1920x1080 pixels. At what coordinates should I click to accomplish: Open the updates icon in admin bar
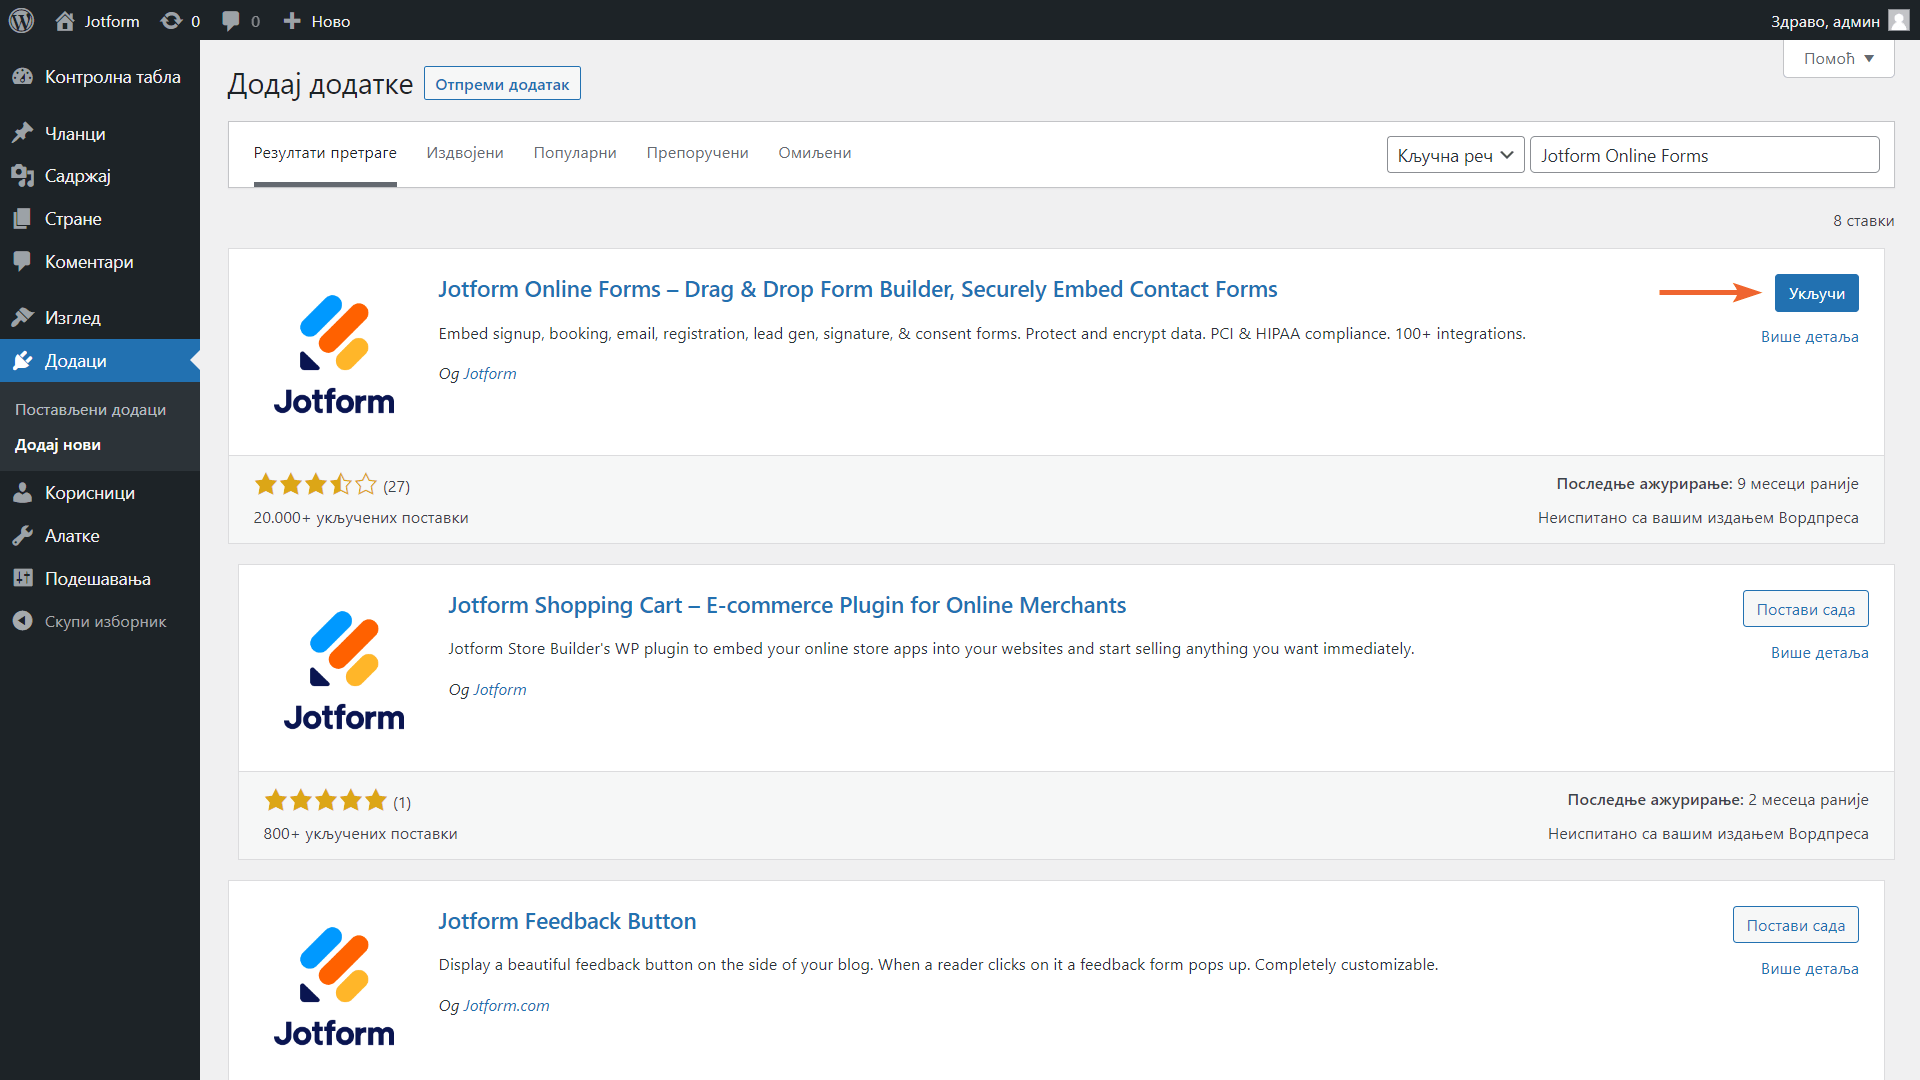click(172, 21)
